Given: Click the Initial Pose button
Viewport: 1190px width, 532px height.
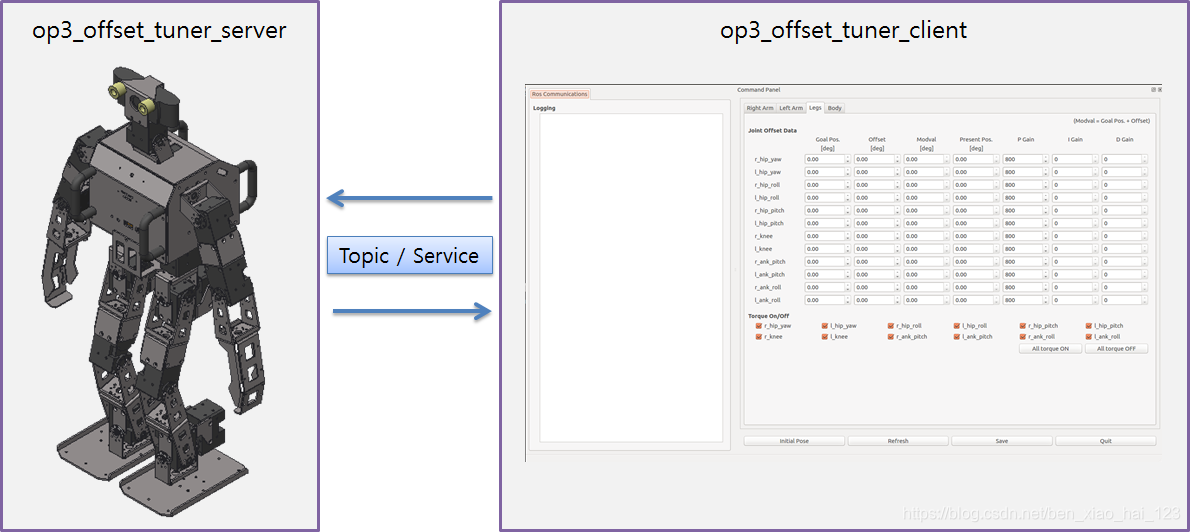Looking at the screenshot, I should click(x=794, y=441).
